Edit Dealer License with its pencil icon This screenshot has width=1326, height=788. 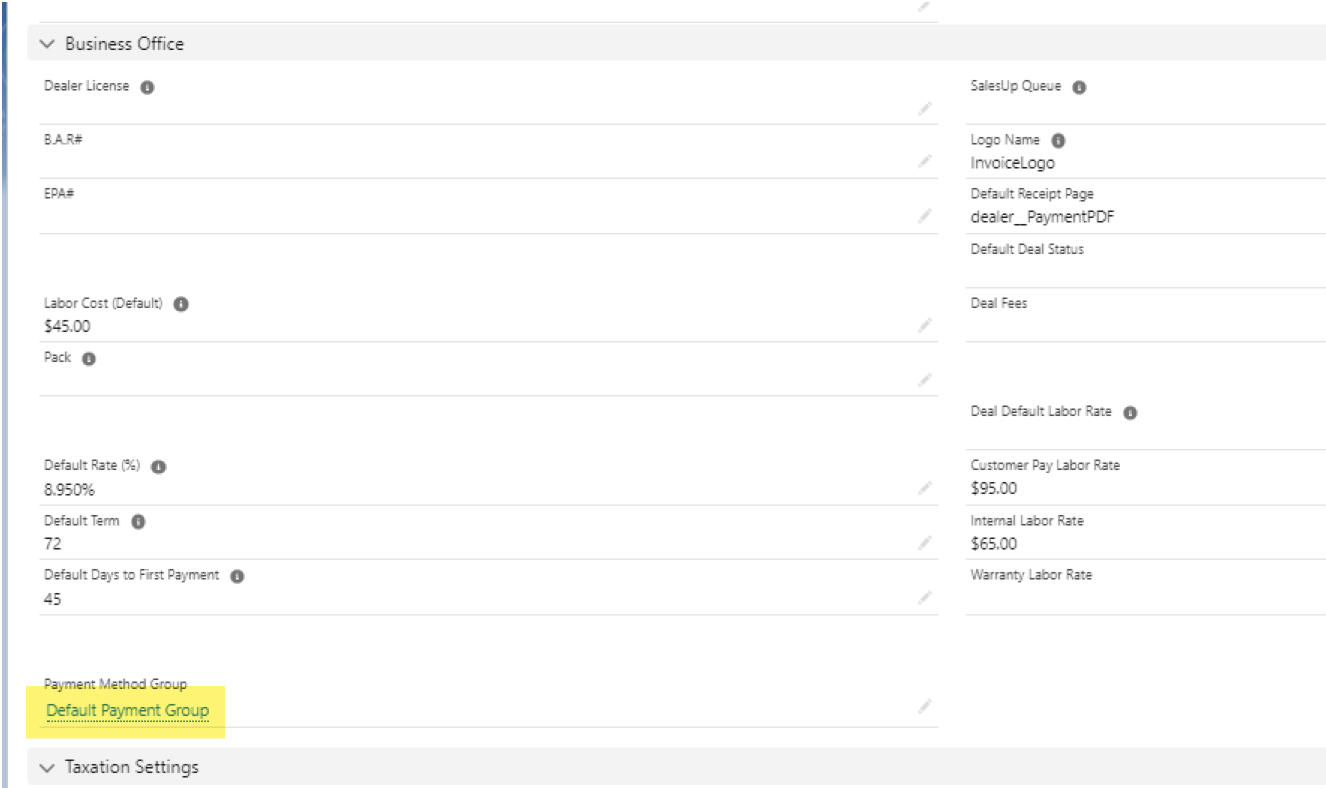tap(925, 107)
